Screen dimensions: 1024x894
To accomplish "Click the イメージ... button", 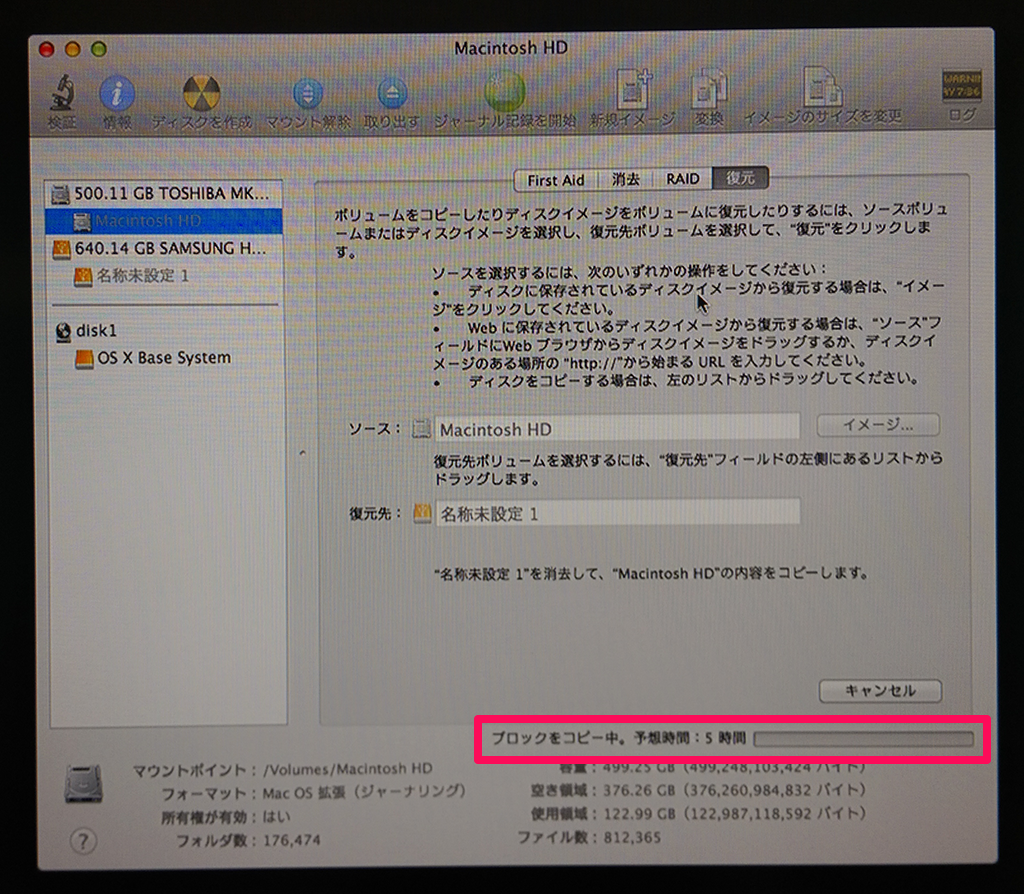I will click(x=878, y=425).
